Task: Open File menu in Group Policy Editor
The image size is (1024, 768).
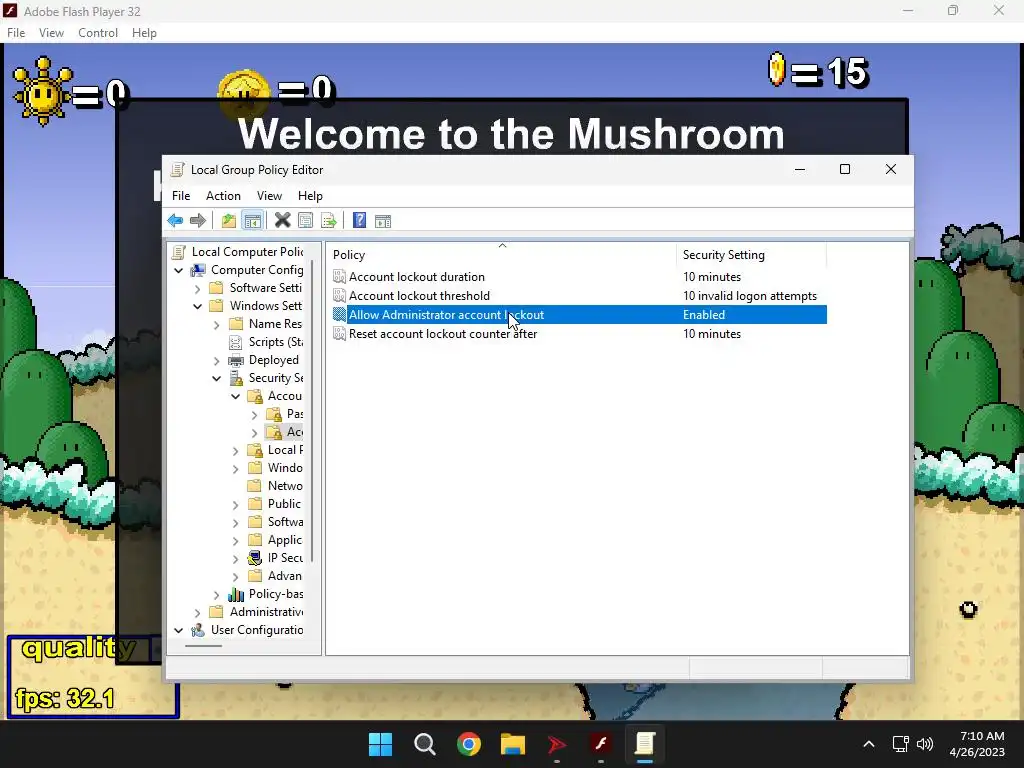Action: coord(181,196)
